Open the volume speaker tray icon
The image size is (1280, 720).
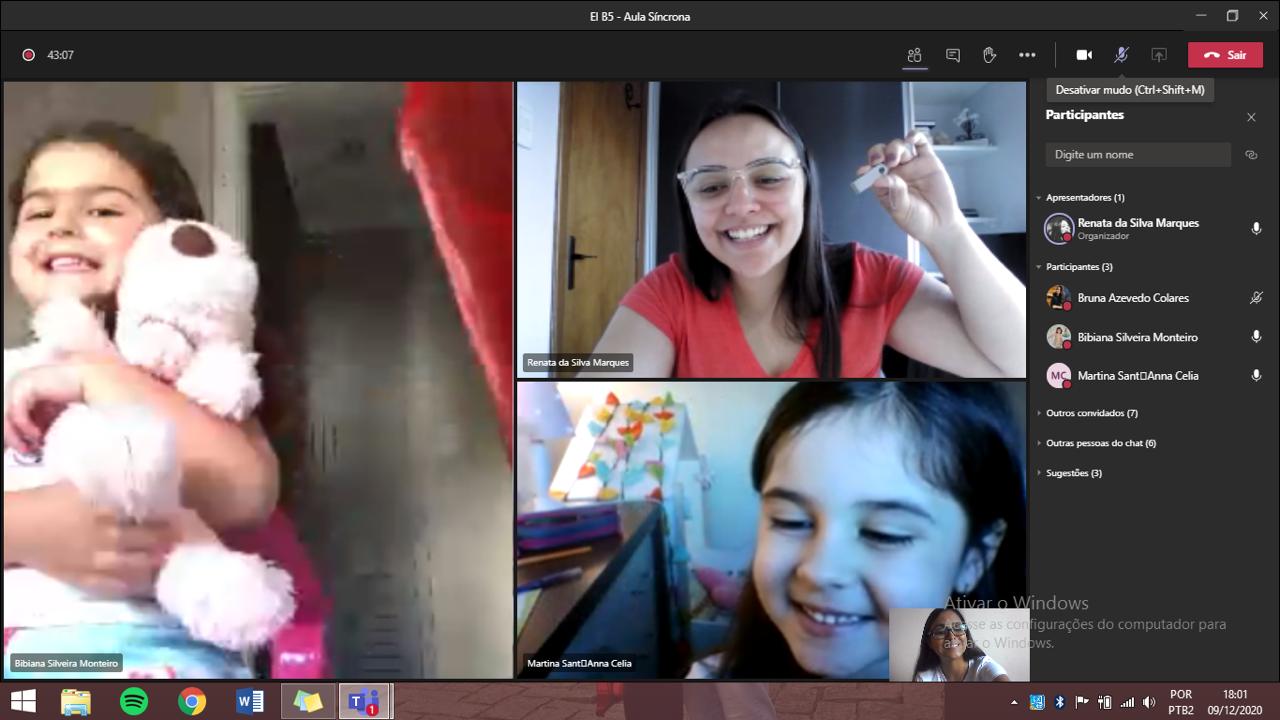click(x=1149, y=702)
